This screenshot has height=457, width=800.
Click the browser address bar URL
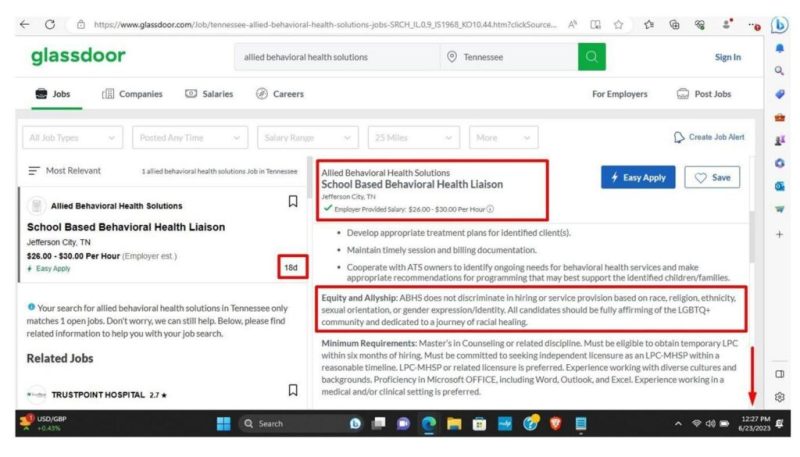[x=325, y=24]
